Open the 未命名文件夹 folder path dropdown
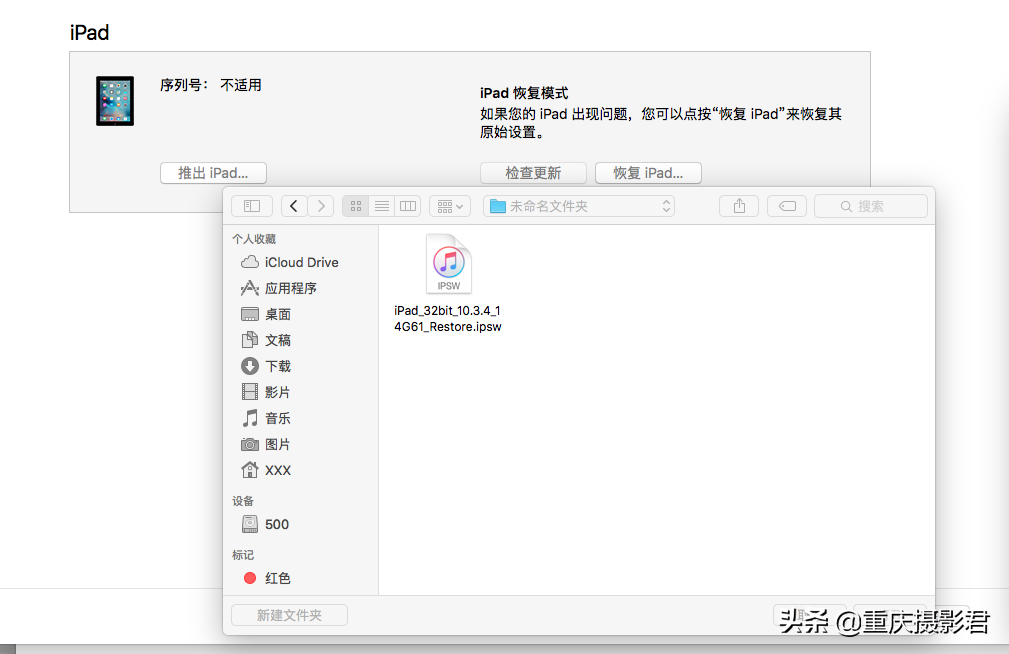The height and width of the screenshot is (654, 1009). coord(579,206)
